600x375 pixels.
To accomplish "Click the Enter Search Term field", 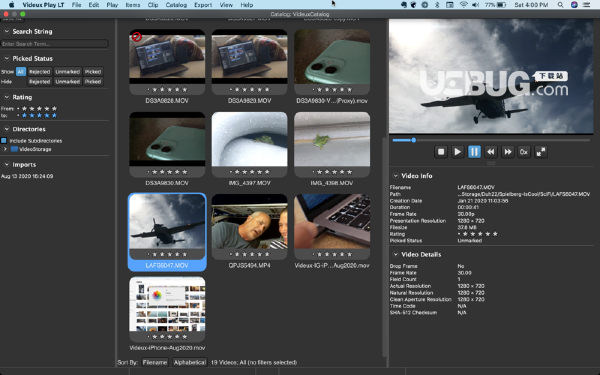I will coord(54,44).
